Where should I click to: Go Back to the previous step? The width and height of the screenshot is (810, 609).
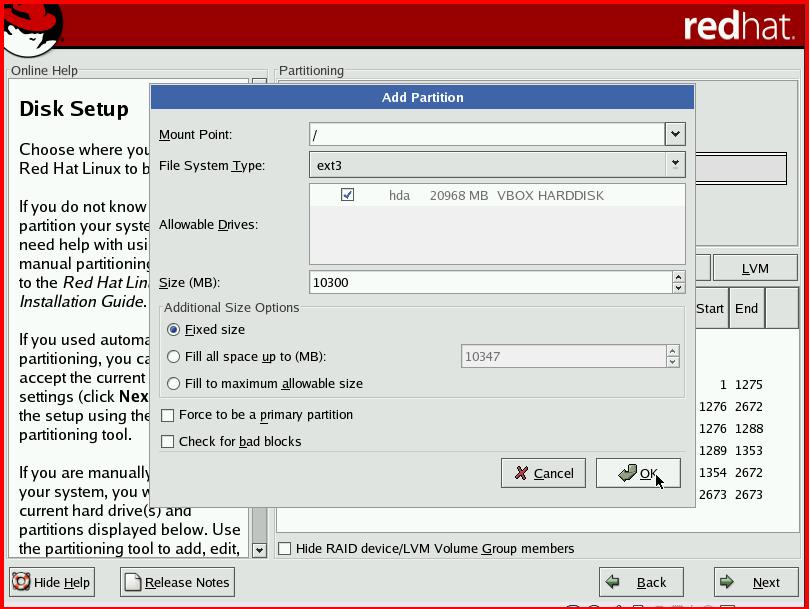pyautogui.click(x=641, y=582)
